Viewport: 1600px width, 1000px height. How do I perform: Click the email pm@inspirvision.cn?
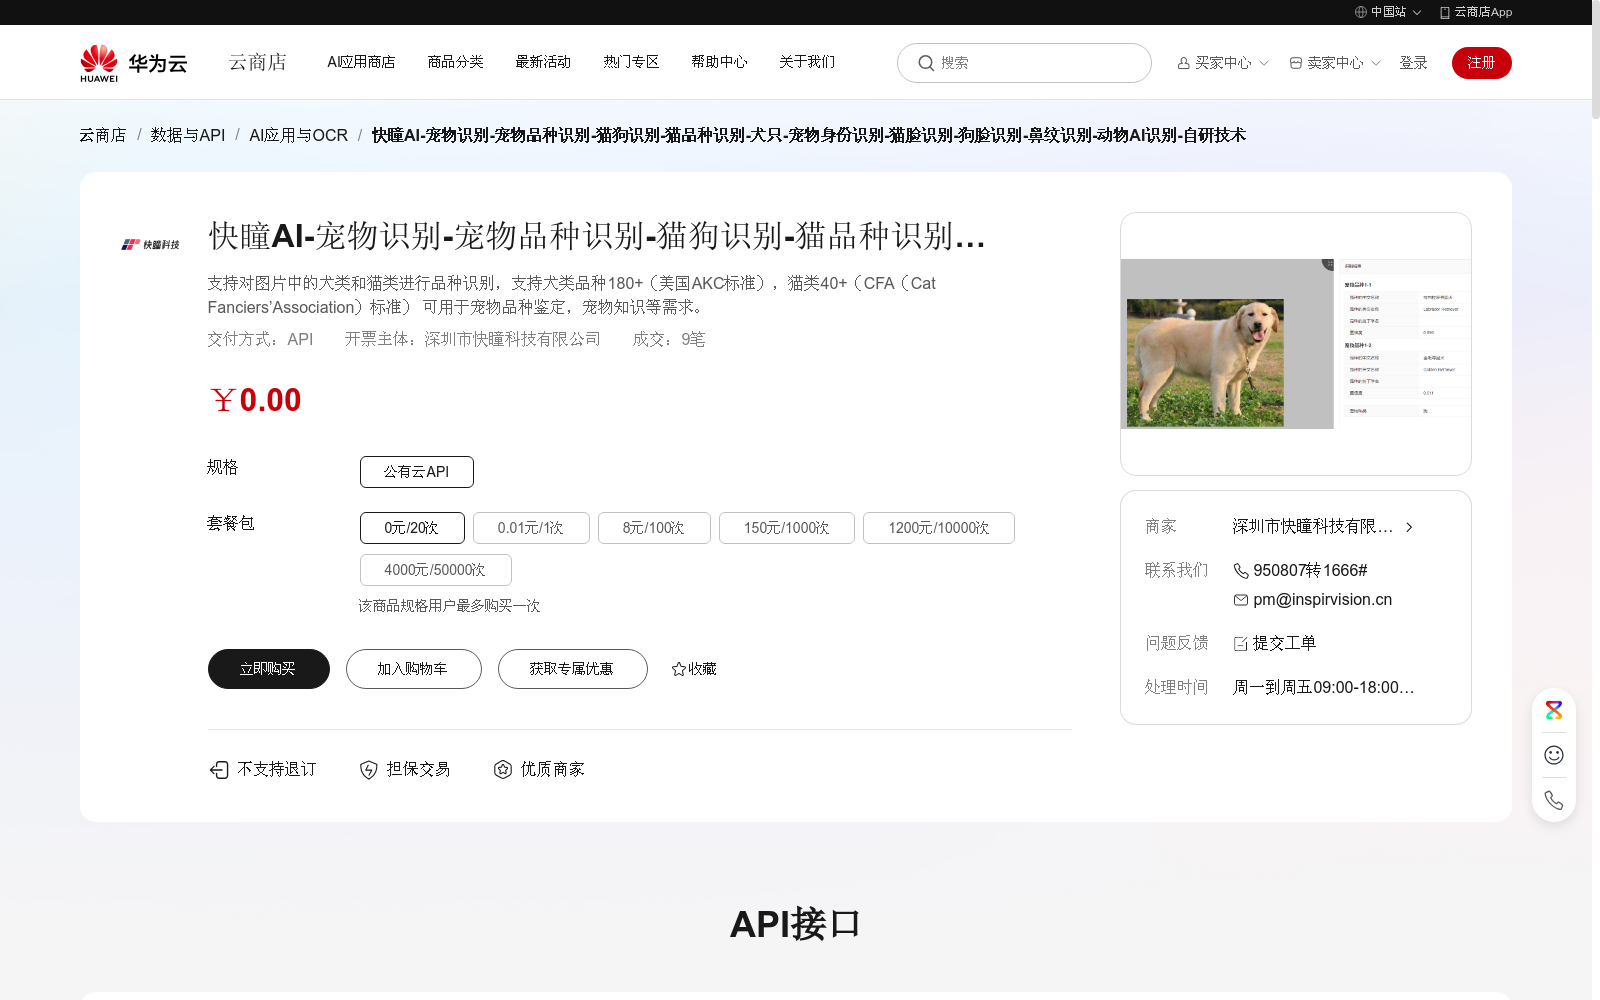pyautogui.click(x=1322, y=600)
